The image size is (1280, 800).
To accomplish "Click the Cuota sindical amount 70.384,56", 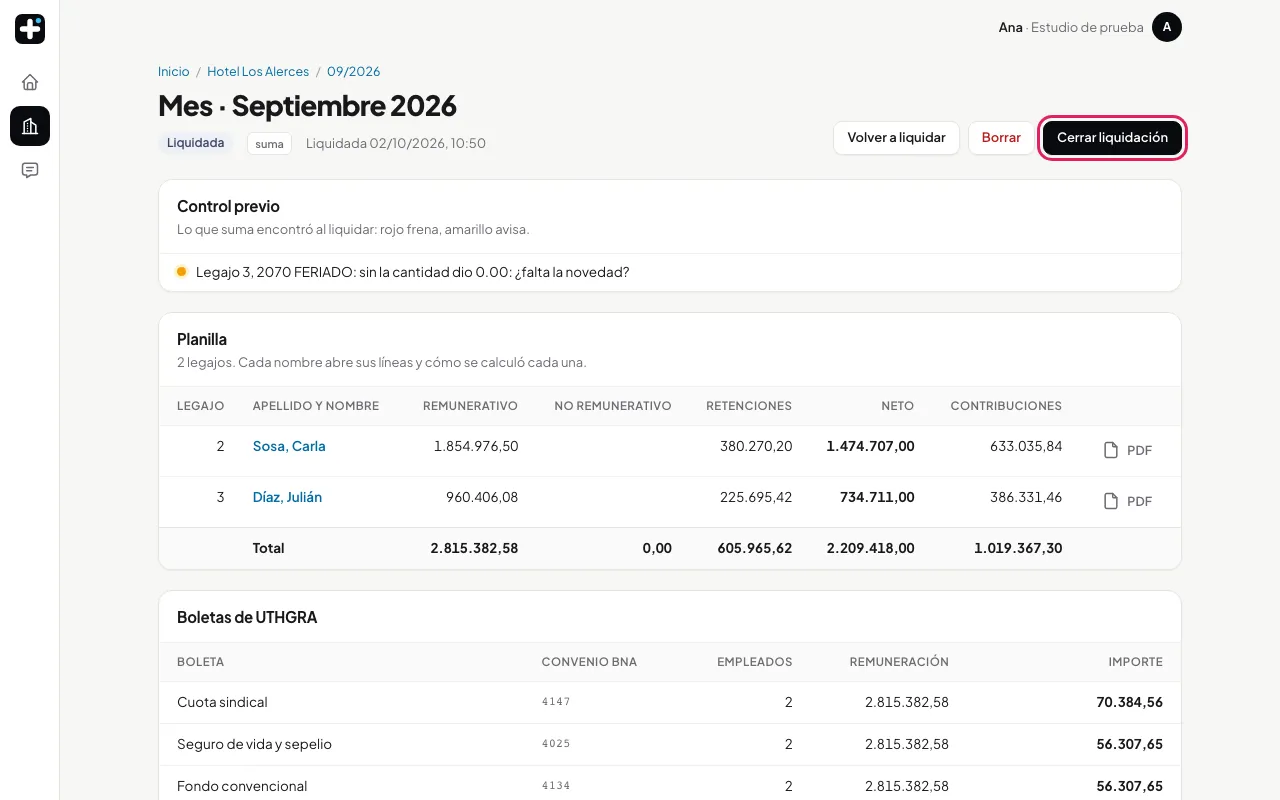I will pyautogui.click(x=1129, y=702).
